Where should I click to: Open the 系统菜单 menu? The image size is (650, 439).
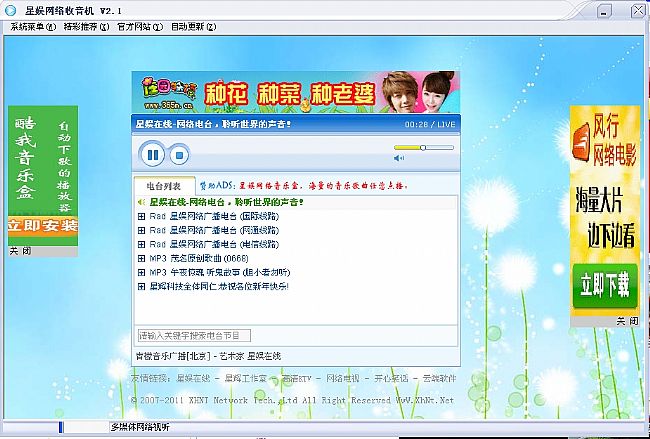pyautogui.click(x=33, y=27)
